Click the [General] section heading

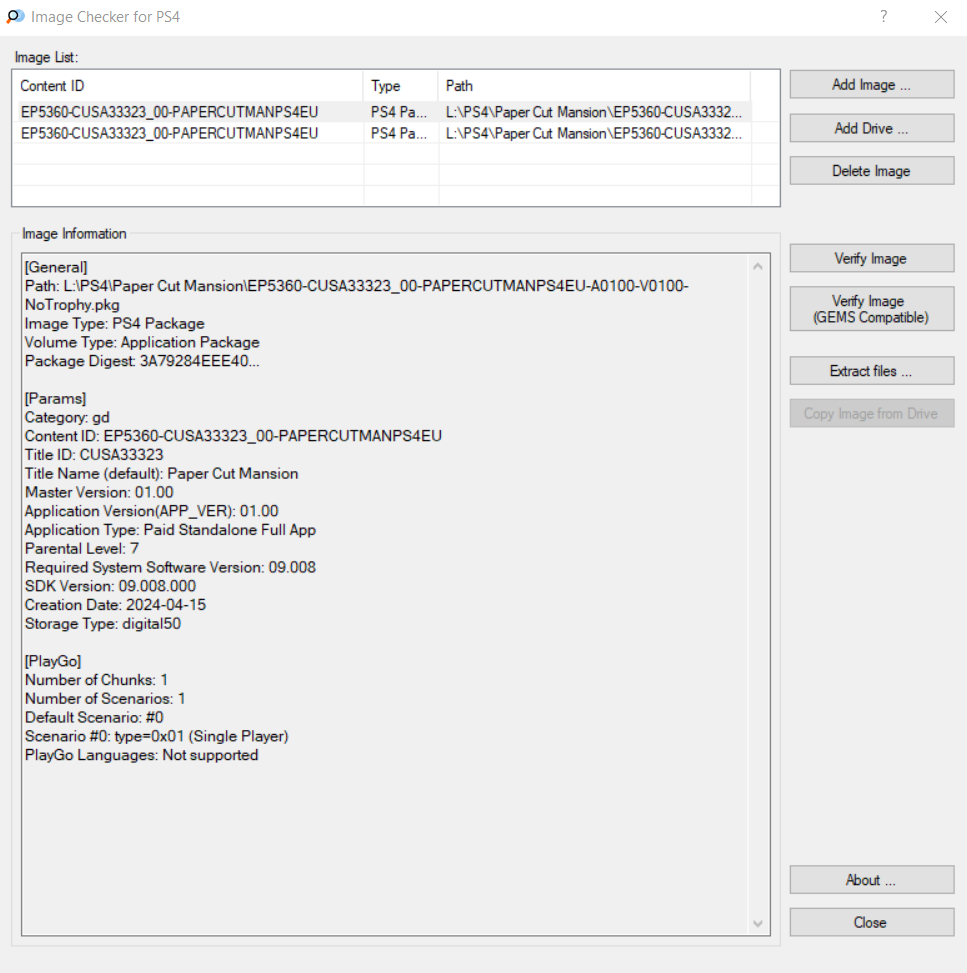point(56,267)
